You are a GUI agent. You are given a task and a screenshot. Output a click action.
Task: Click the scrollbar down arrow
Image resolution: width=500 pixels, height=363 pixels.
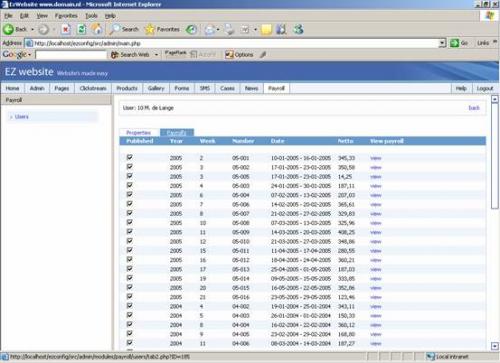pyautogui.click(x=495, y=346)
